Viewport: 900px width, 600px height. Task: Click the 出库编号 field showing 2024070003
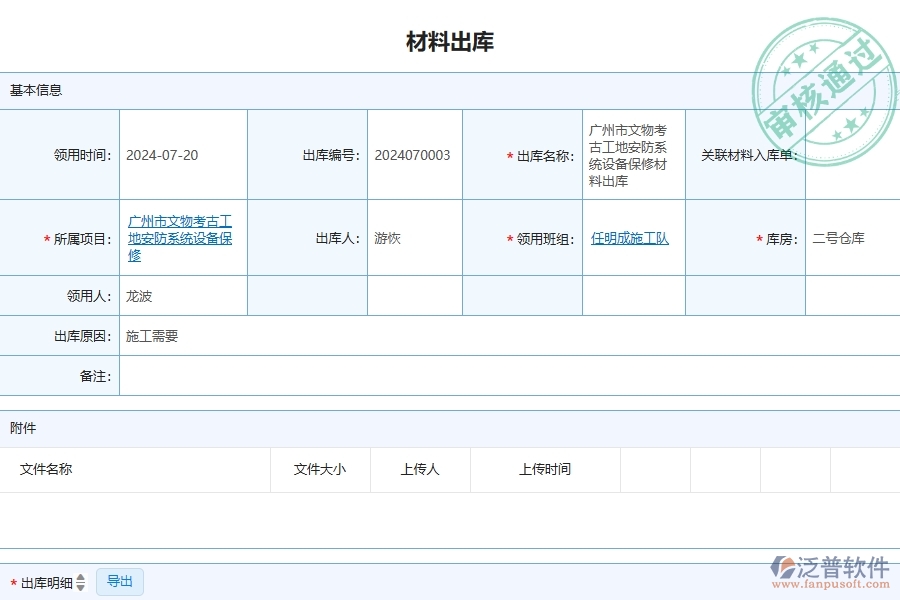413,155
